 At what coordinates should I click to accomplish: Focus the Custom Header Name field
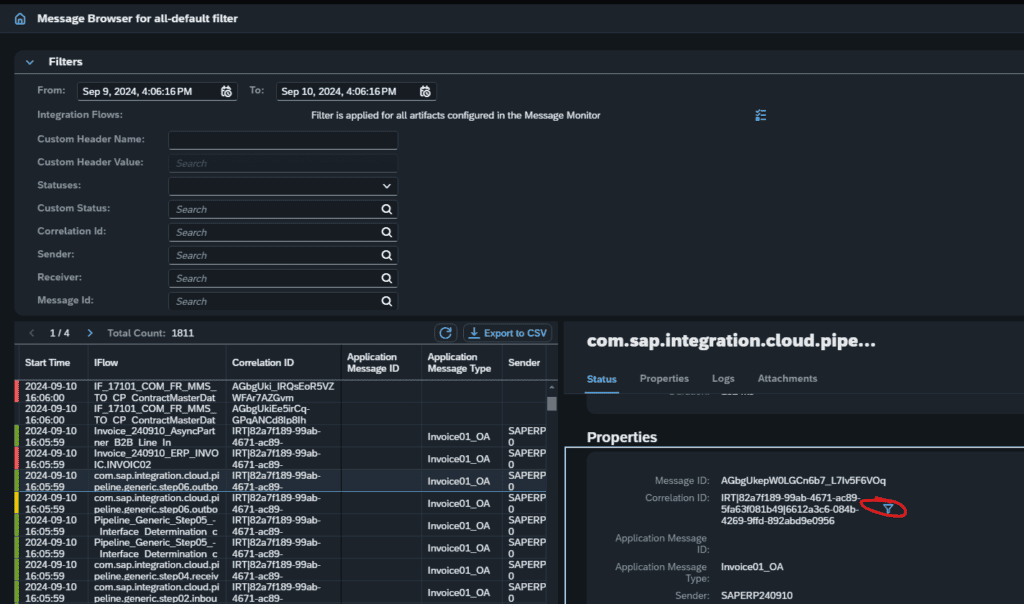pos(283,140)
